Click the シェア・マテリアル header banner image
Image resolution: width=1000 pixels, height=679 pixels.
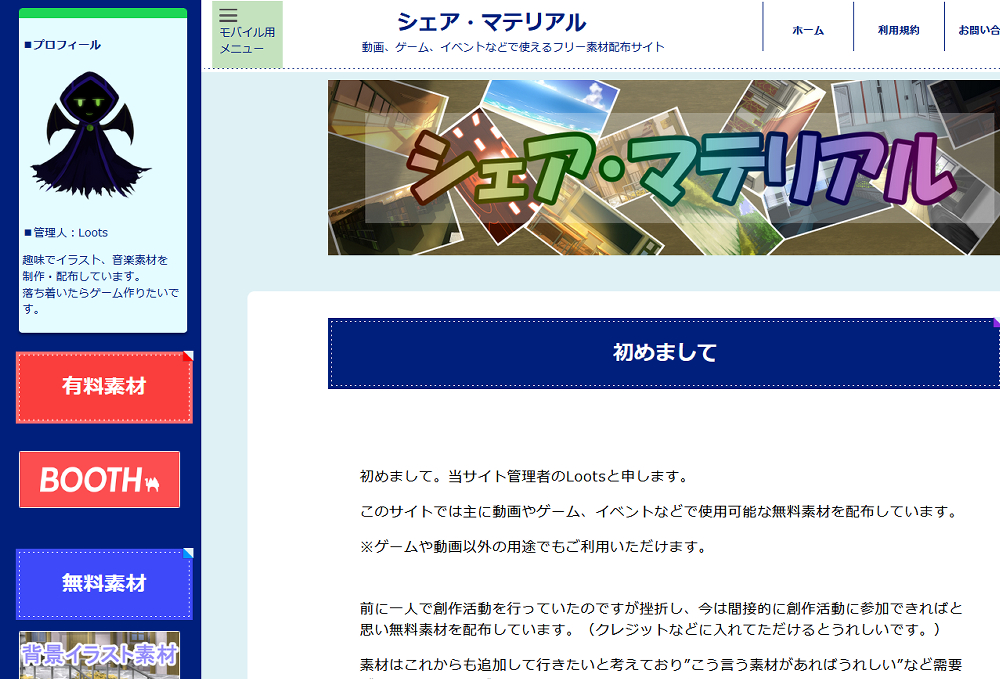(x=664, y=168)
